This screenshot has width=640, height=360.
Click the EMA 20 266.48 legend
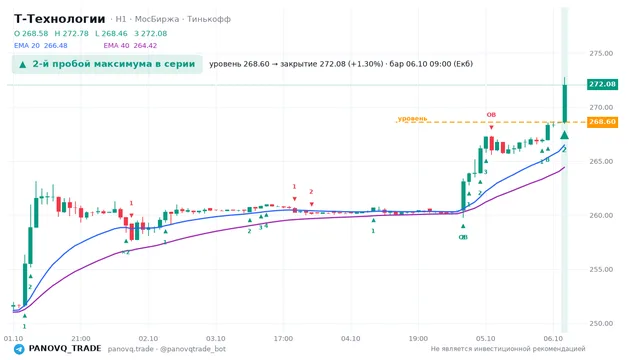41,46
